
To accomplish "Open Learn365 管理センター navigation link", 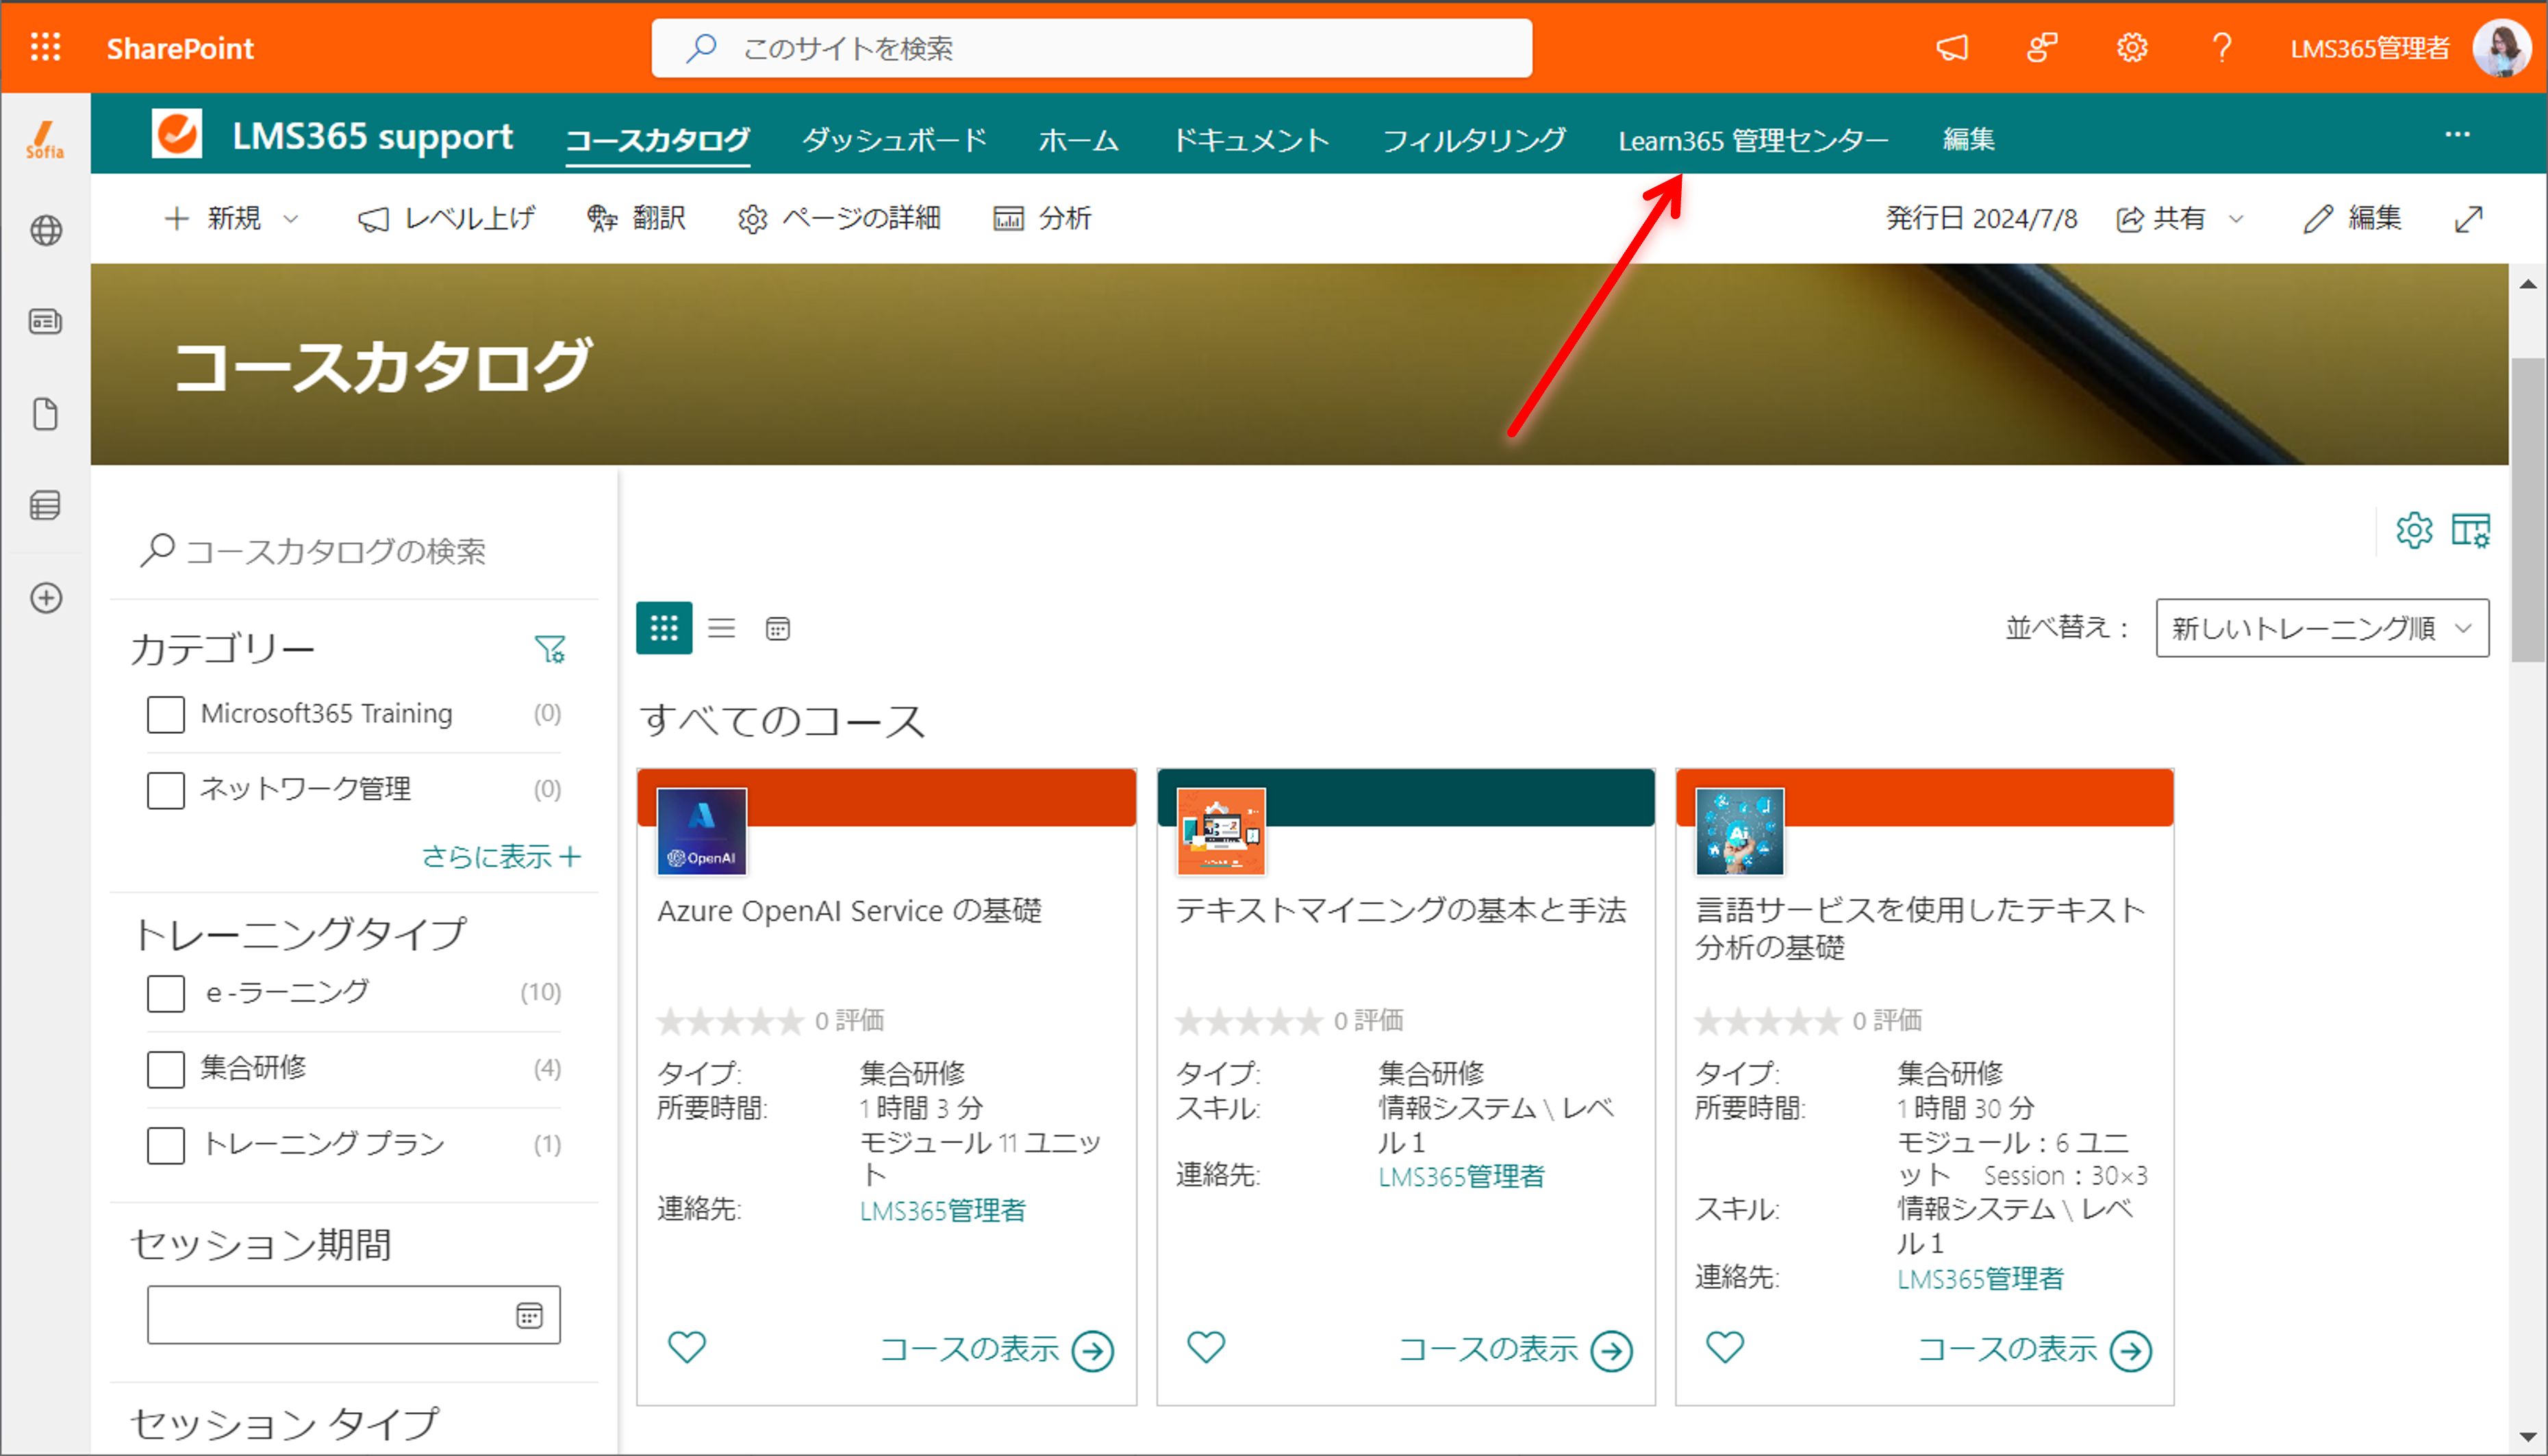I will point(1753,139).
